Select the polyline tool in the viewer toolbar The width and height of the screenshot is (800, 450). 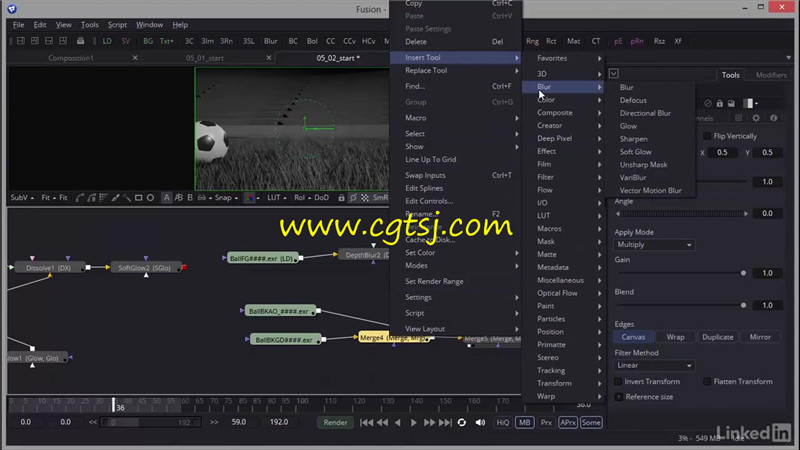80,197
